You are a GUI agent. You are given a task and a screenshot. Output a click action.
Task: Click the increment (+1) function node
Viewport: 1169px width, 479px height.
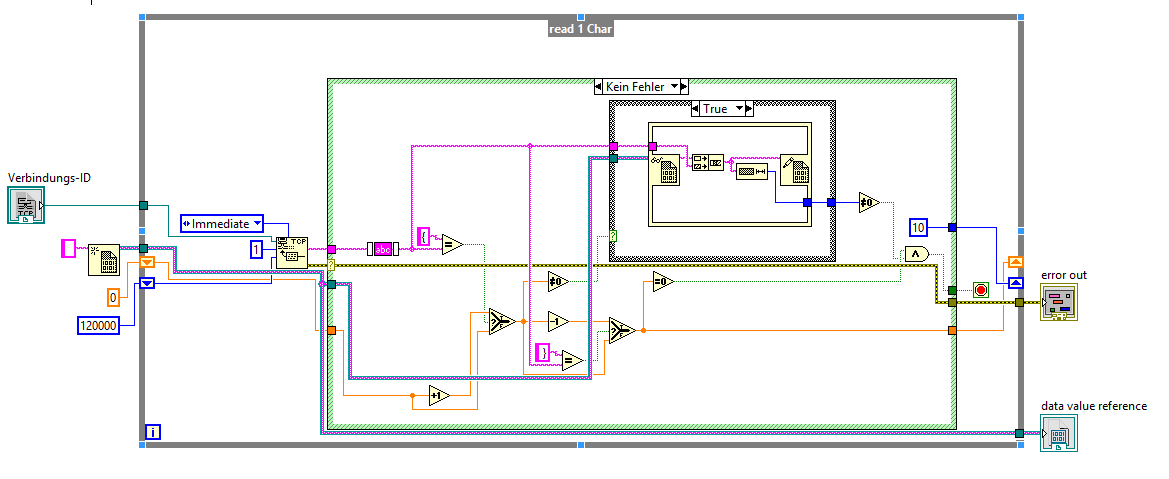click(x=439, y=396)
